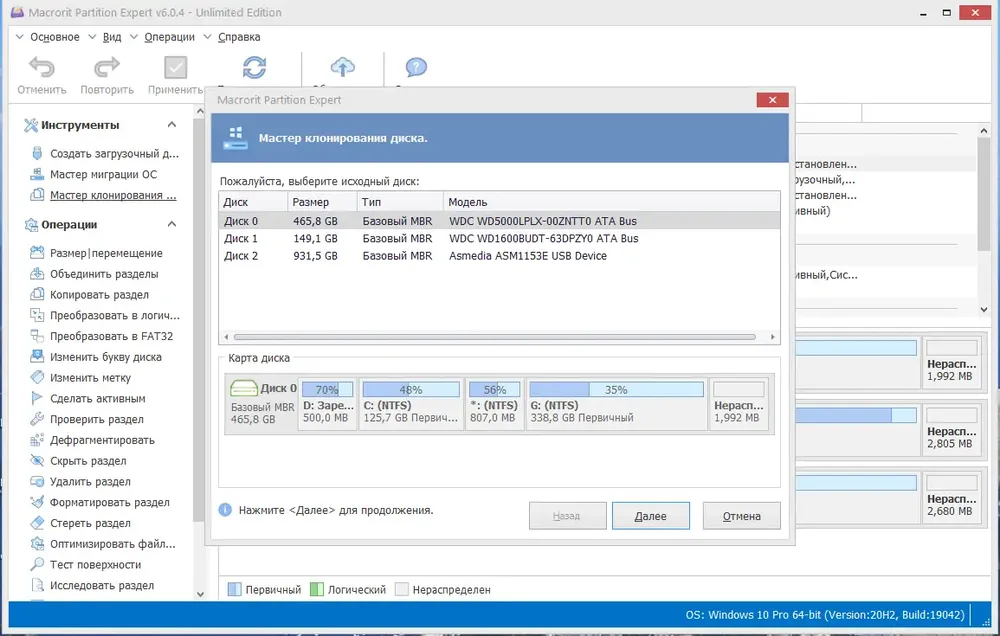Select Диск 2 Asmedia USB row
Screen dimensions: 1000x636
499,256
